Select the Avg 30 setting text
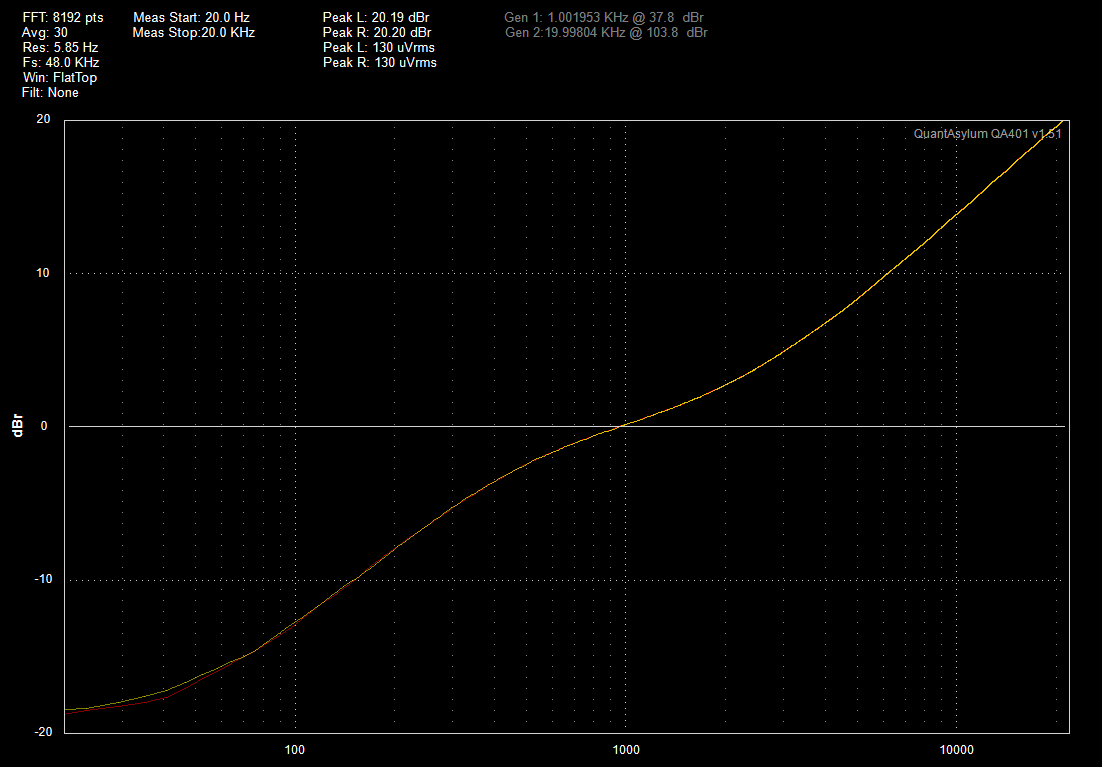The width and height of the screenshot is (1102, 767). (45, 33)
